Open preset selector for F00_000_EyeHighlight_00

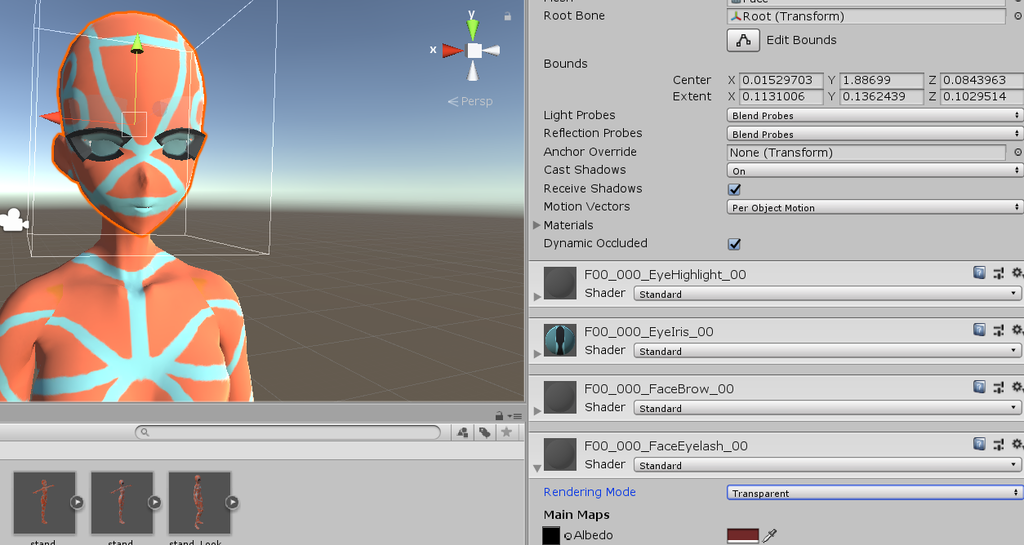pos(999,273)
